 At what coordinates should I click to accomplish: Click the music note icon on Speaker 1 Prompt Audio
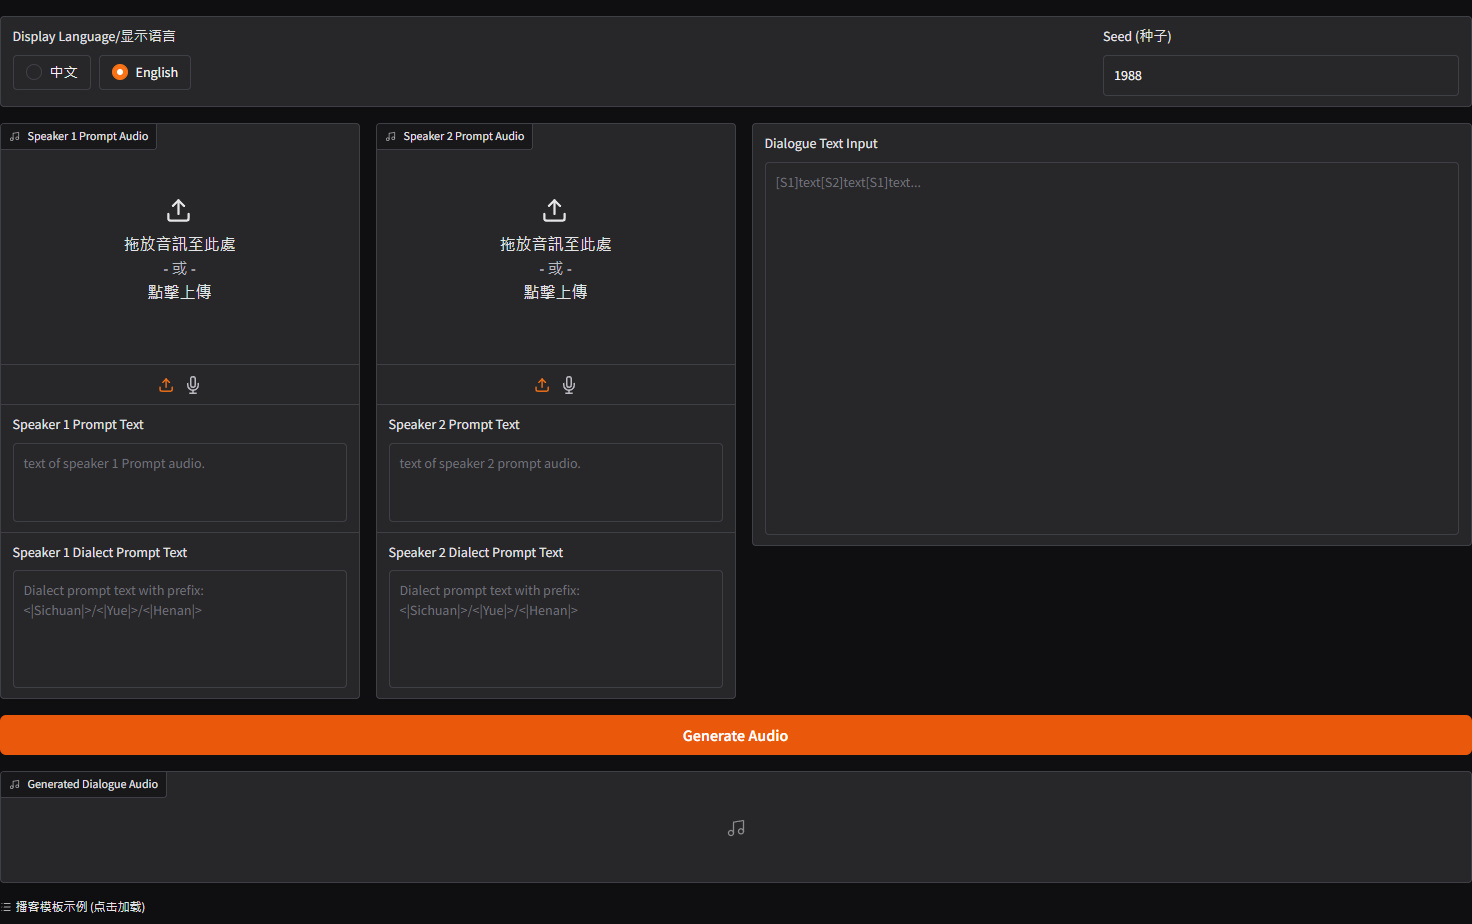(x=13, y=136)
